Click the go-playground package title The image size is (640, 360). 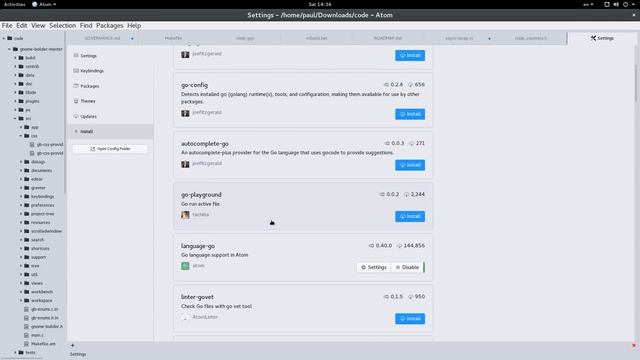point(201,195)
